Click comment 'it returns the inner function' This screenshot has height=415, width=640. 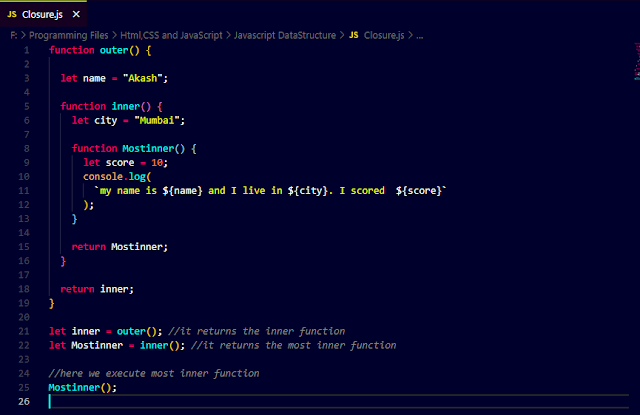click(x=257, y=331)
